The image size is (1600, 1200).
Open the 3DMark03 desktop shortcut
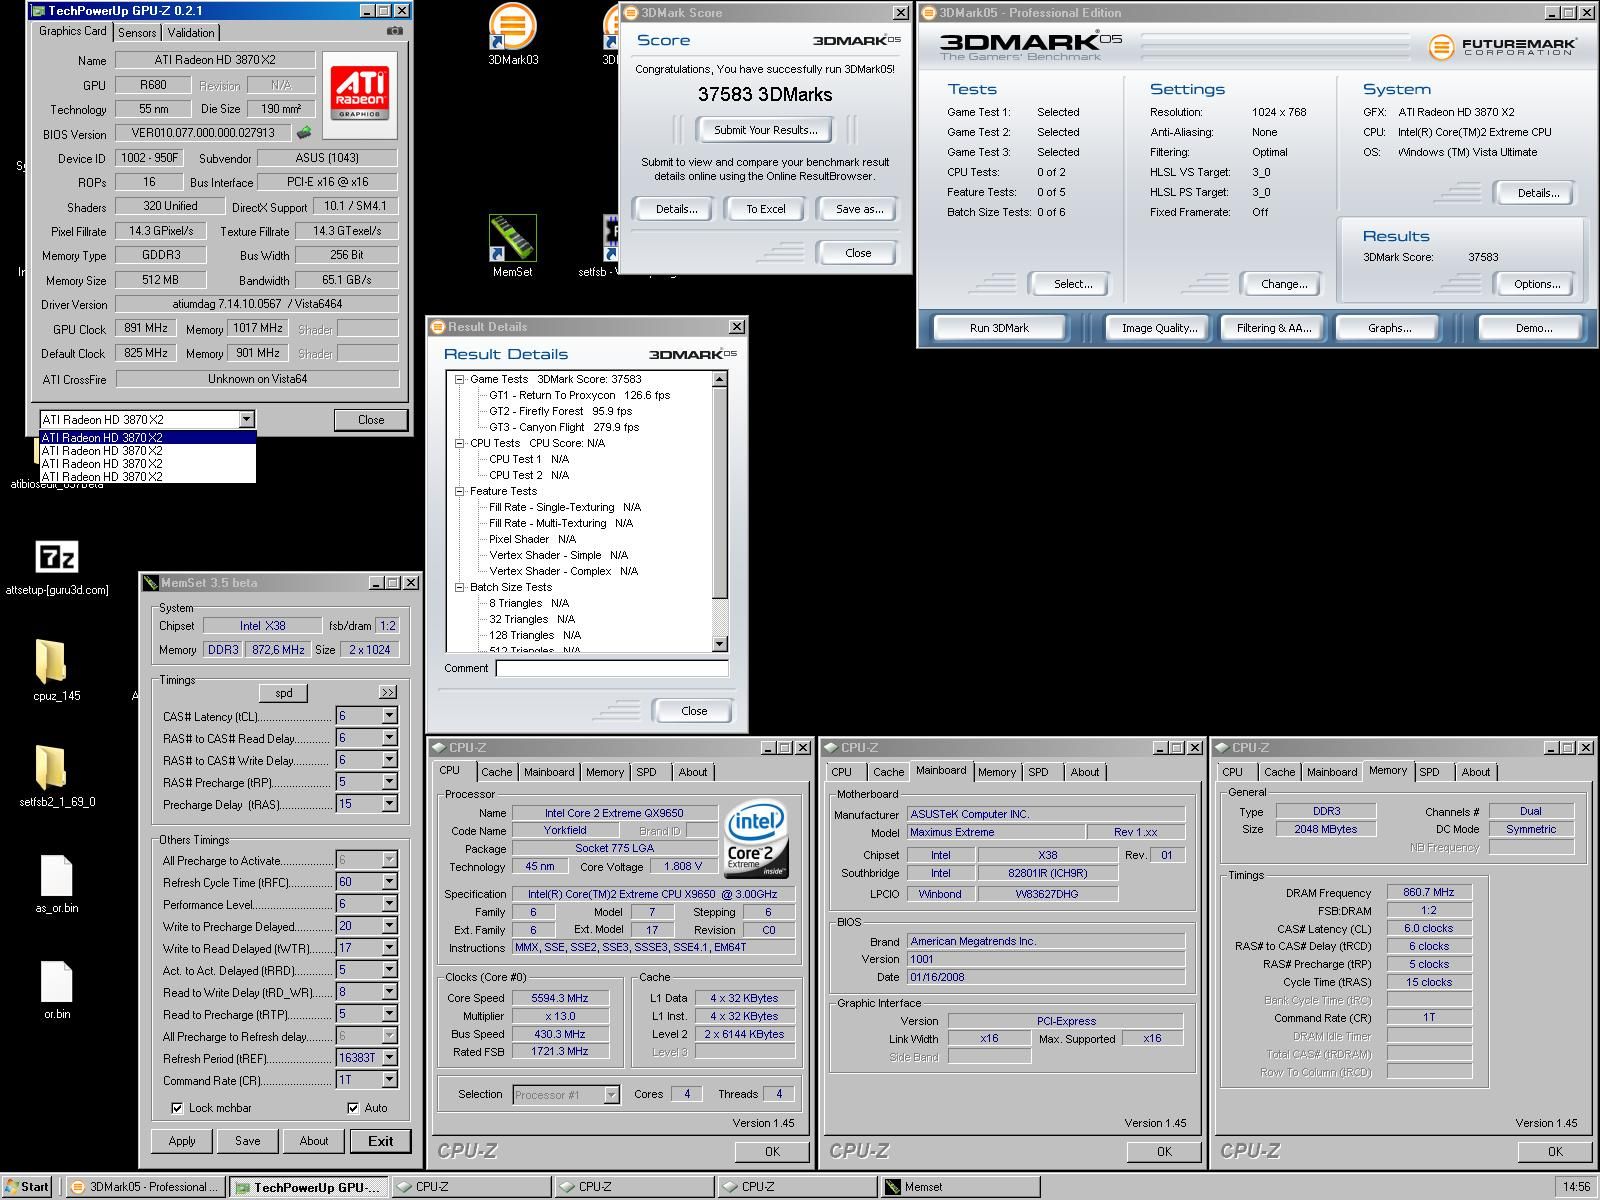click(x=513, y=33)
